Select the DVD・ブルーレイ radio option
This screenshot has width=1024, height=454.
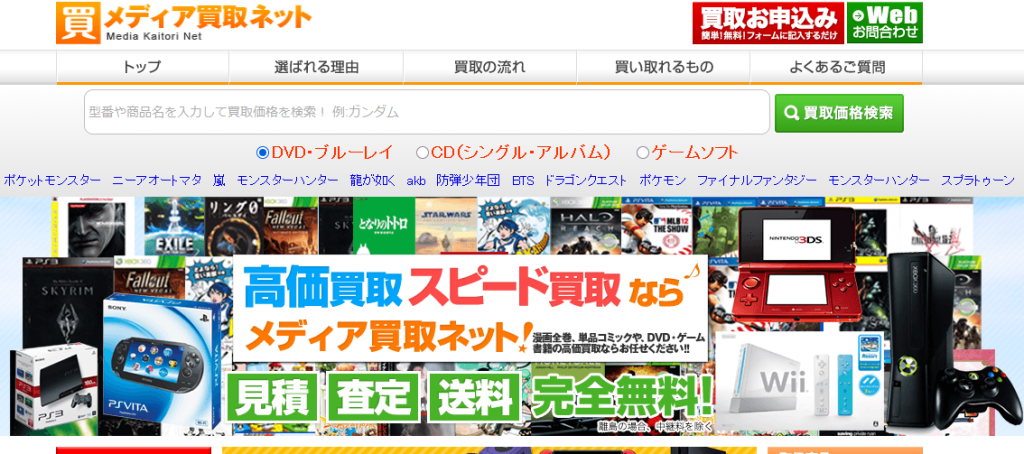(263, 153)
